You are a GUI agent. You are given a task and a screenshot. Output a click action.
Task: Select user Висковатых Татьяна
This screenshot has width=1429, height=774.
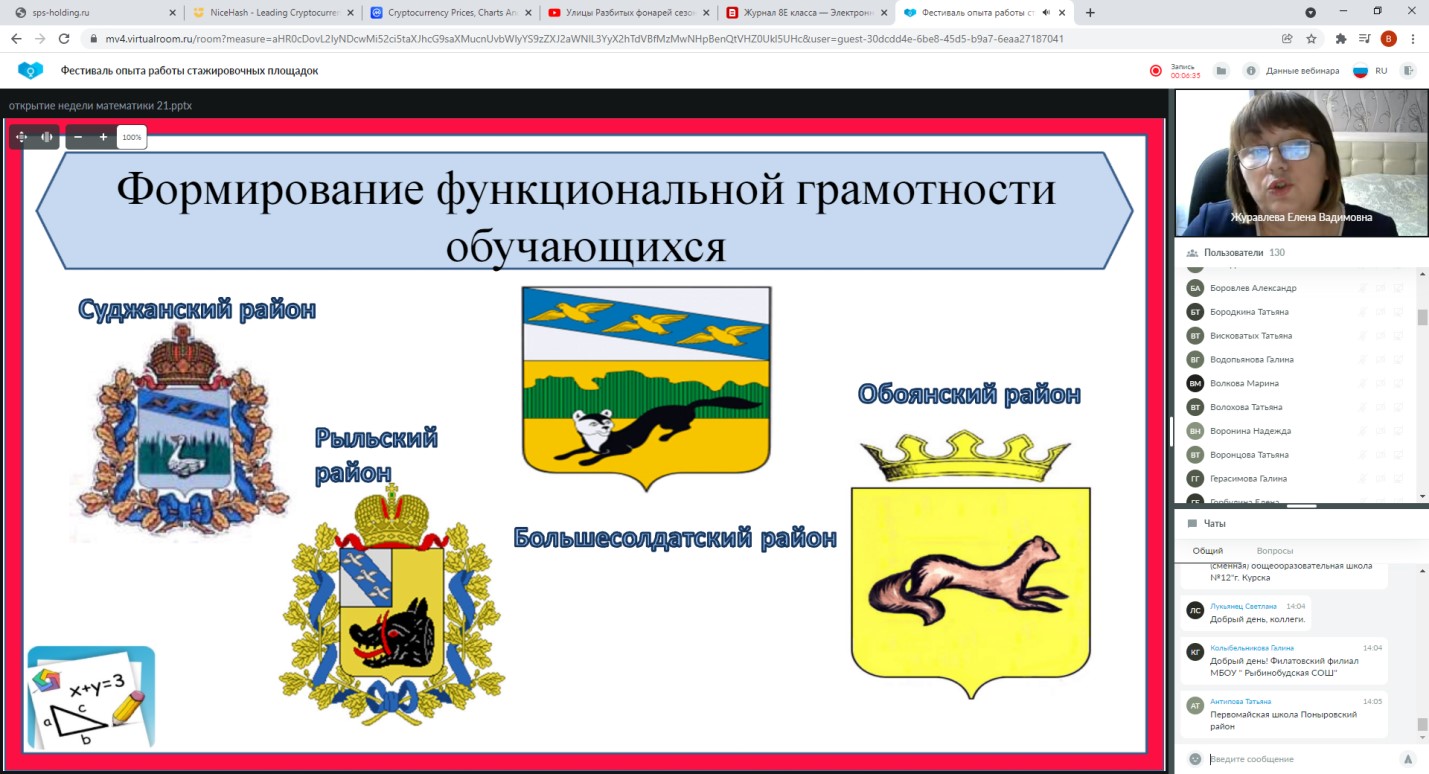(x=1251, y=336)
